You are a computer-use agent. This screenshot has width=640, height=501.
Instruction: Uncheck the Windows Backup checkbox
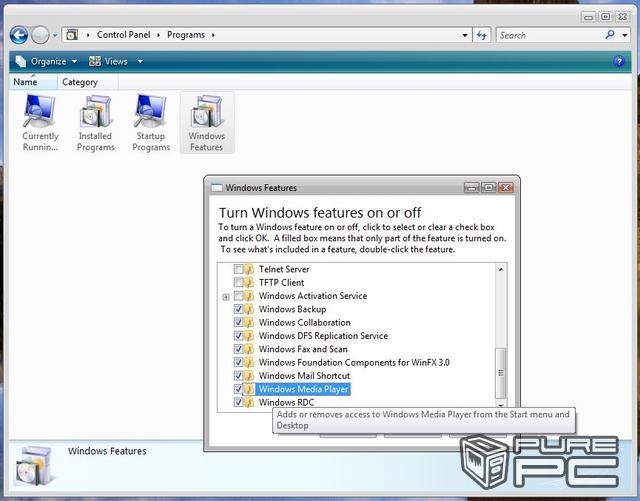click(238, 309)
